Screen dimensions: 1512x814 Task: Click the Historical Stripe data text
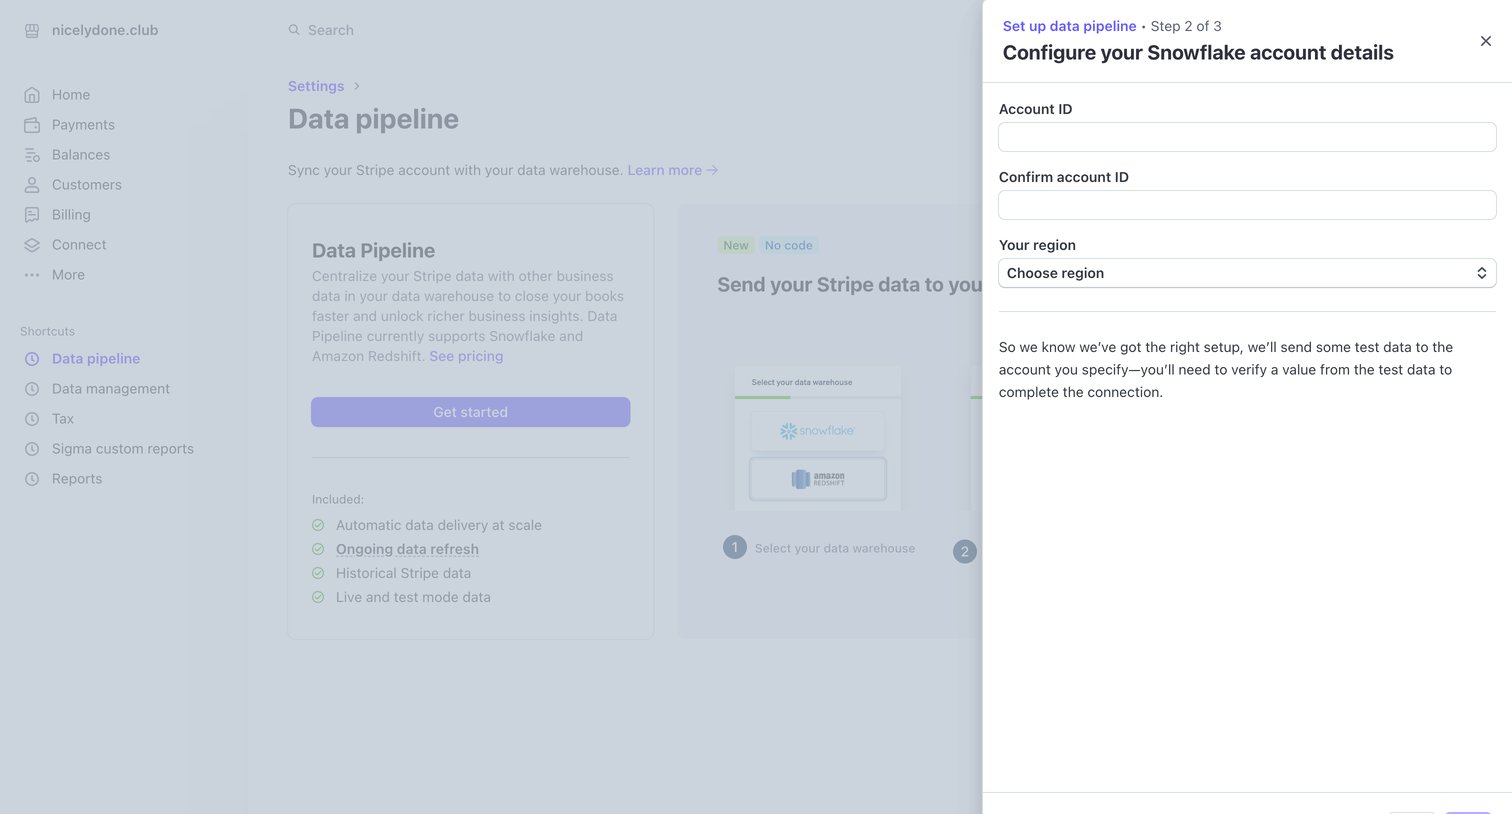coord(403,573)
